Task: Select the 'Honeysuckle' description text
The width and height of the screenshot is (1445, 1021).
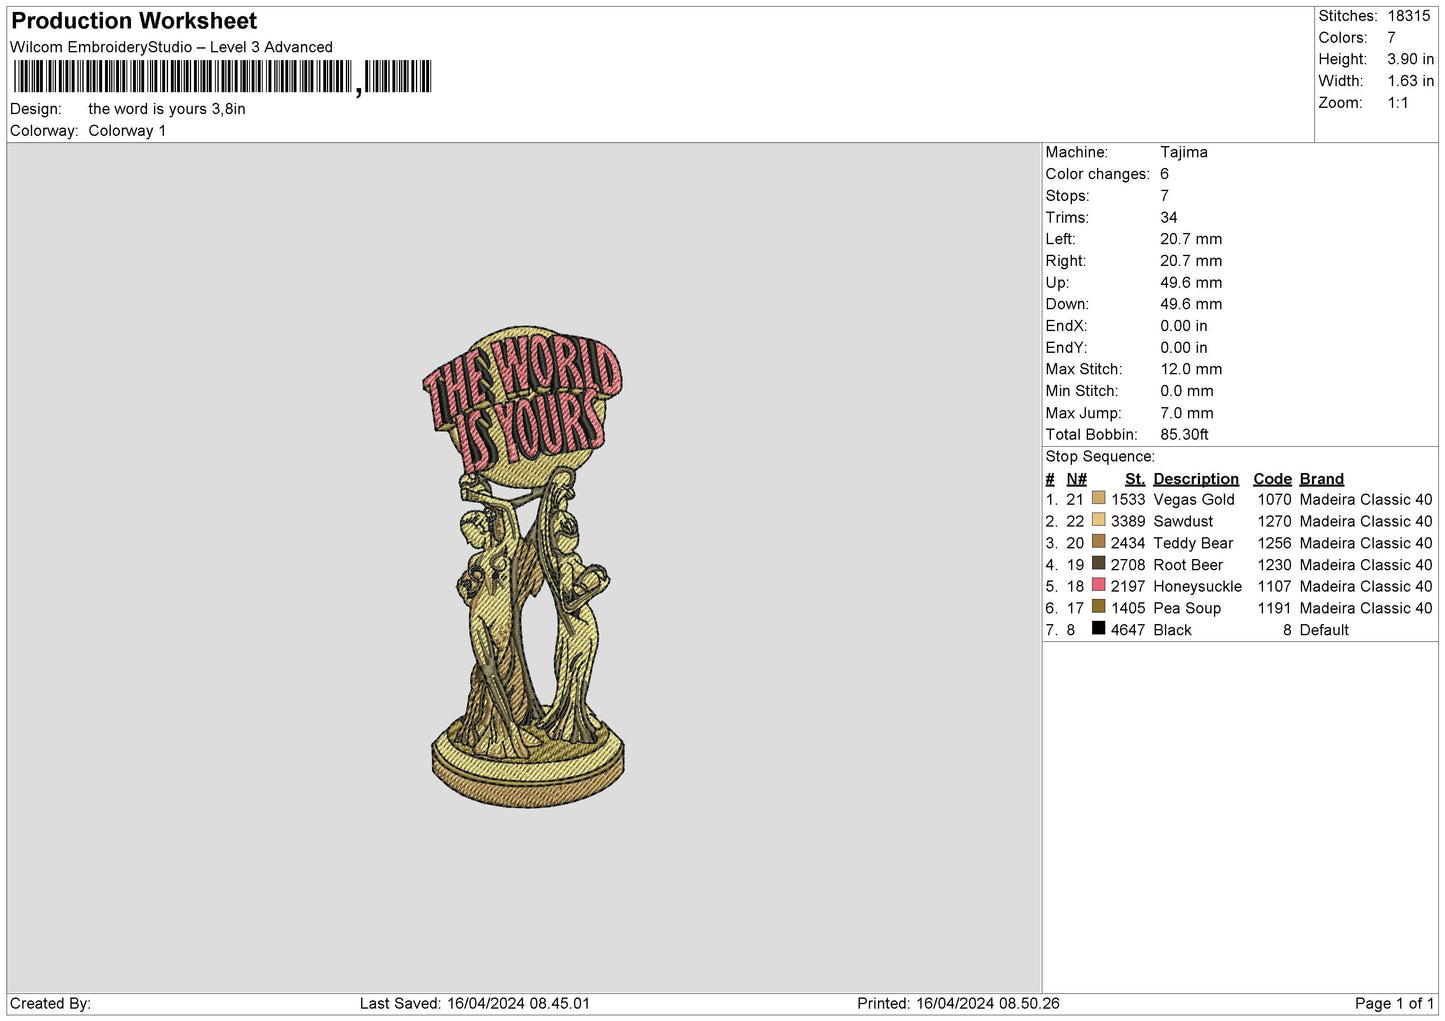Action: coord(1198,587)
